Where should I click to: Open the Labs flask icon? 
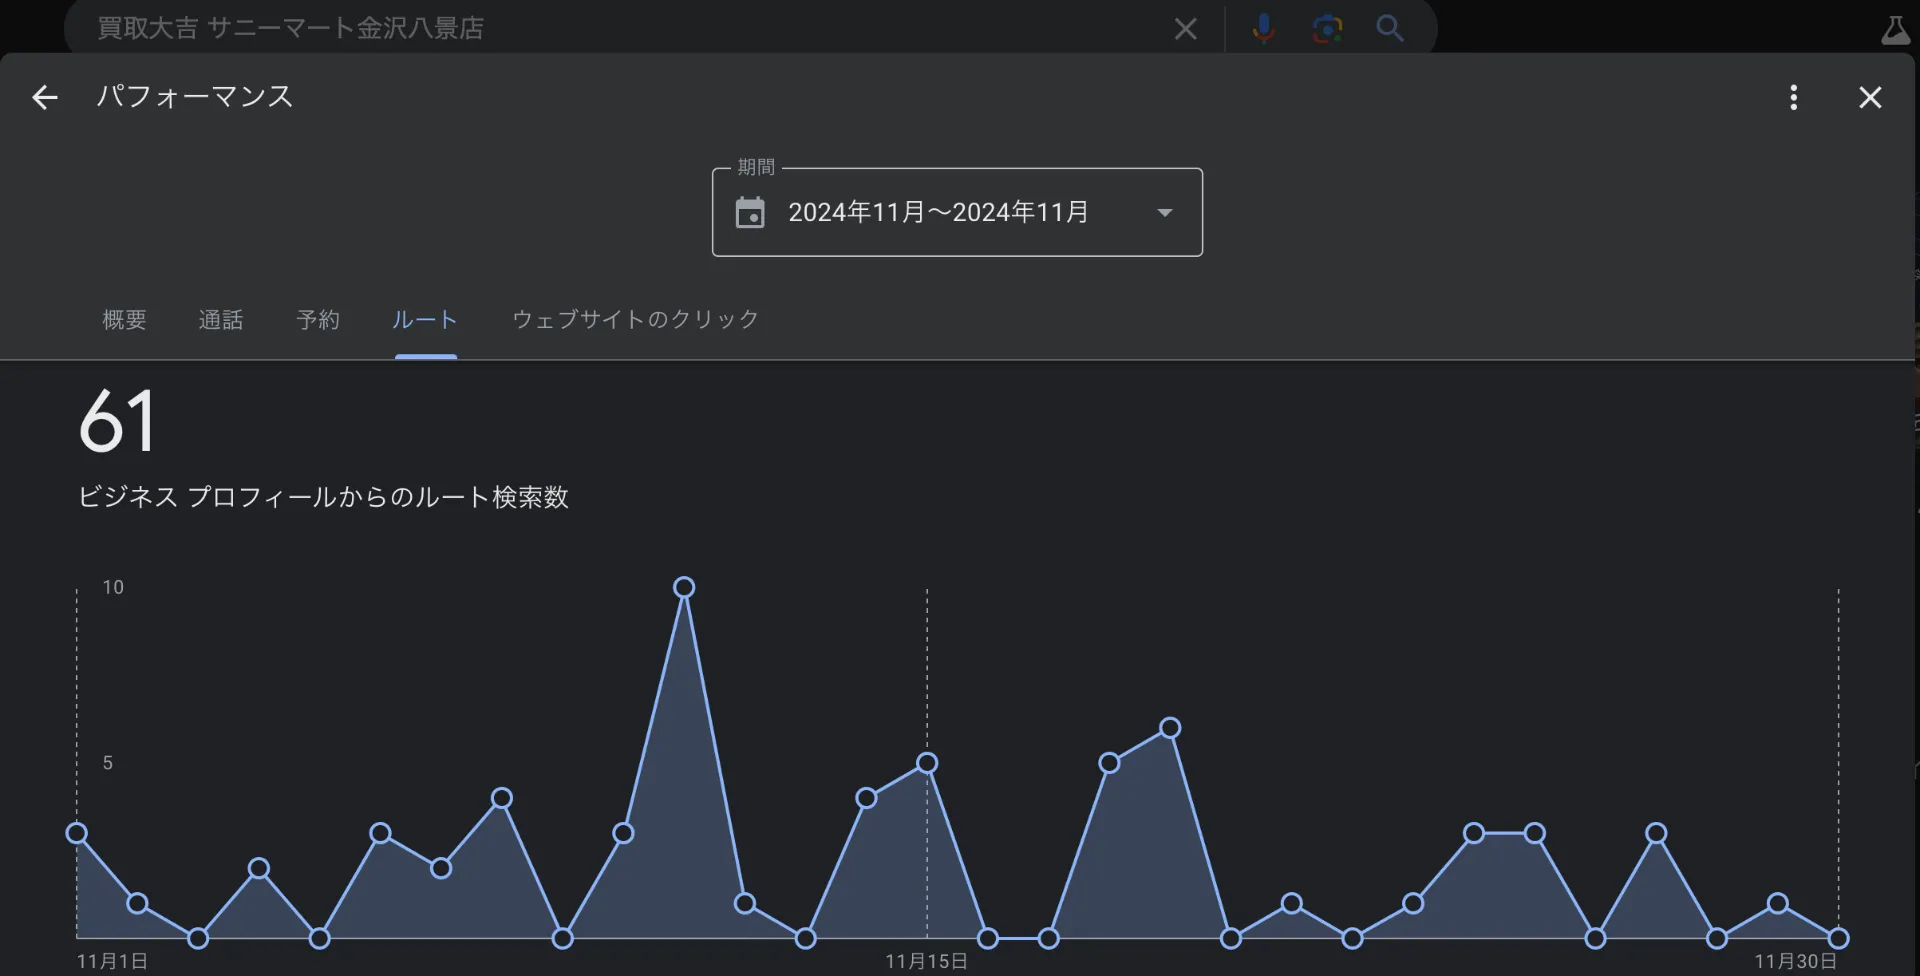point(1894,30)
